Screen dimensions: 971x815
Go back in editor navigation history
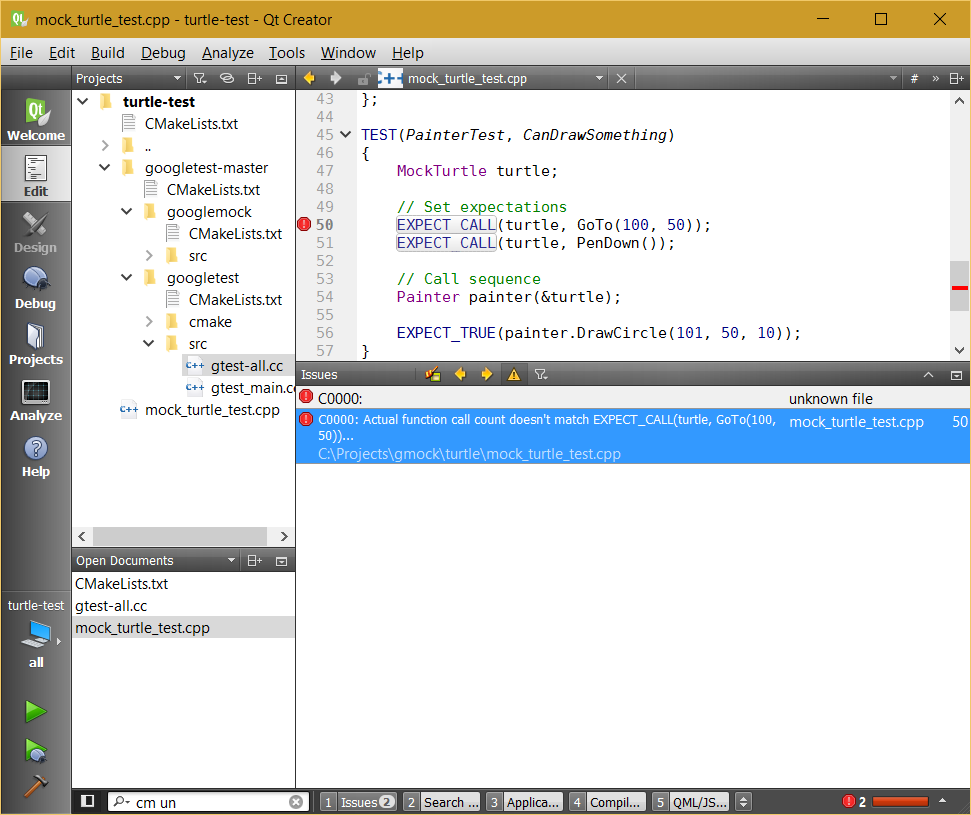point(309,78)
